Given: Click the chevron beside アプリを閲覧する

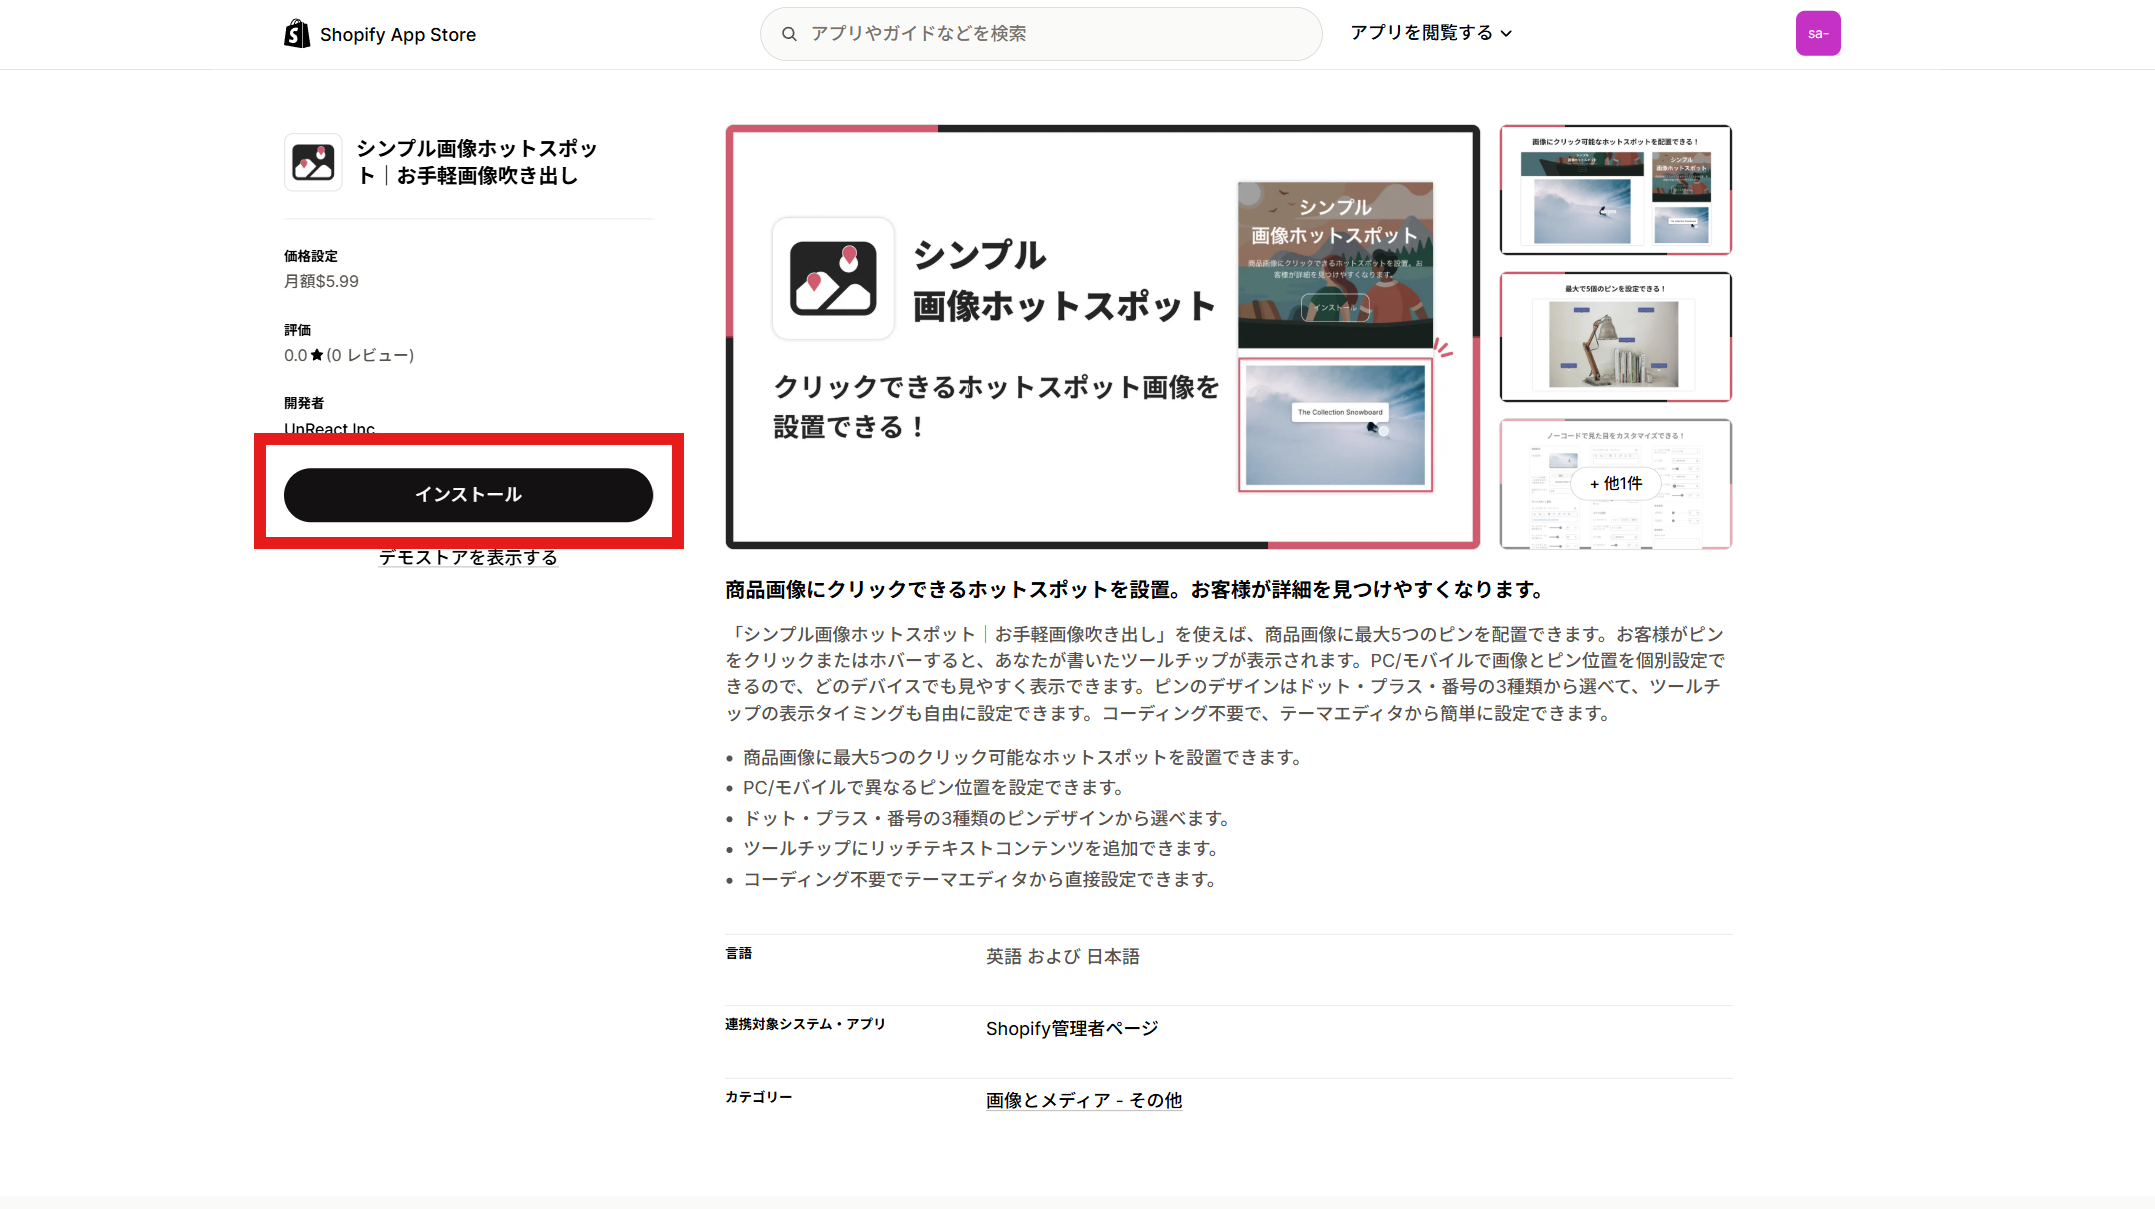Looking at the screenshot, I should (x=1507, y=32).
